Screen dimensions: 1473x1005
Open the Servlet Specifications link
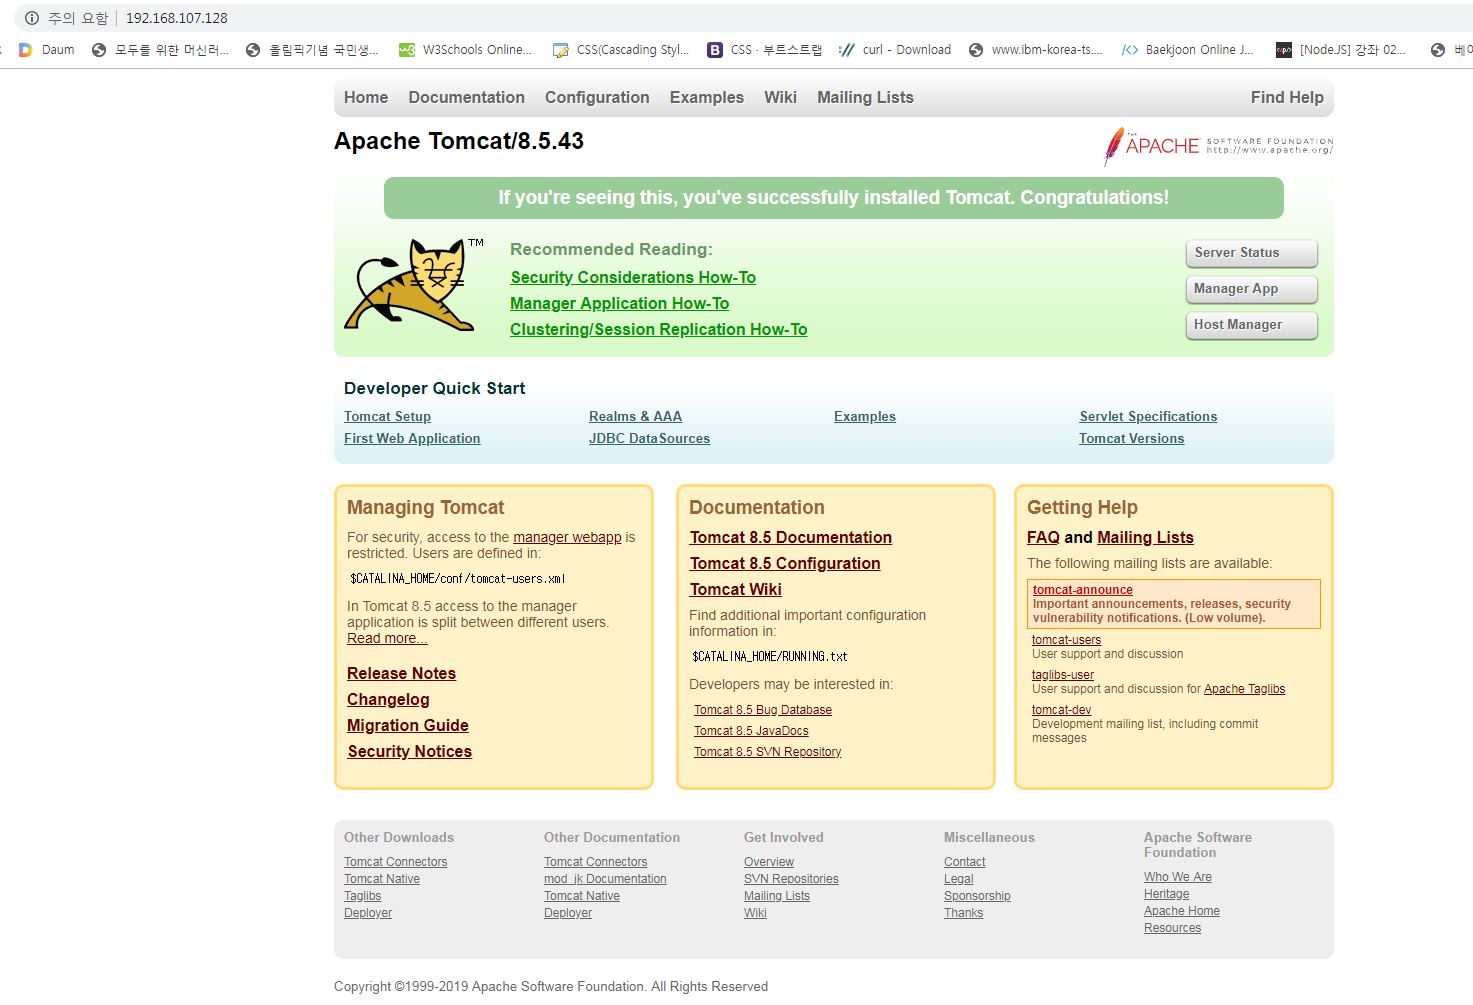[1148, 417]
